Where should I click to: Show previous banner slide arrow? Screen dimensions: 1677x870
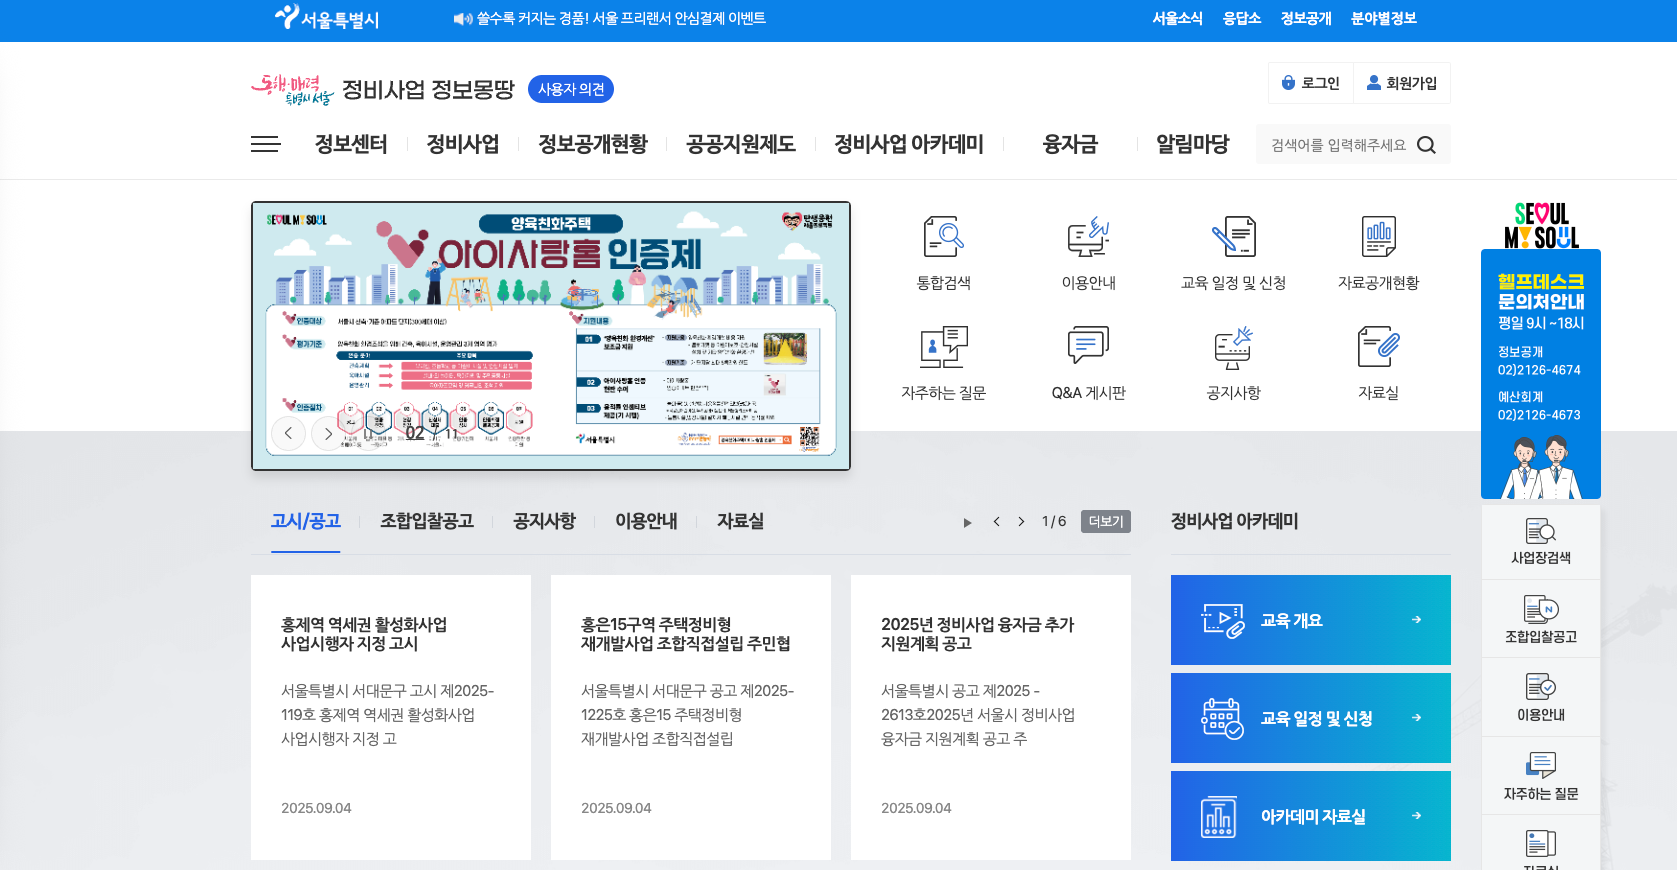pyautogui.click(x=288, y=433)
